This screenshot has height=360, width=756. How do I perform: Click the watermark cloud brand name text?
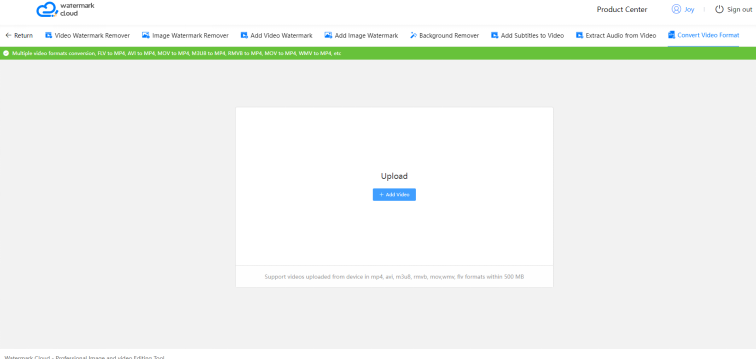(77, 9)
